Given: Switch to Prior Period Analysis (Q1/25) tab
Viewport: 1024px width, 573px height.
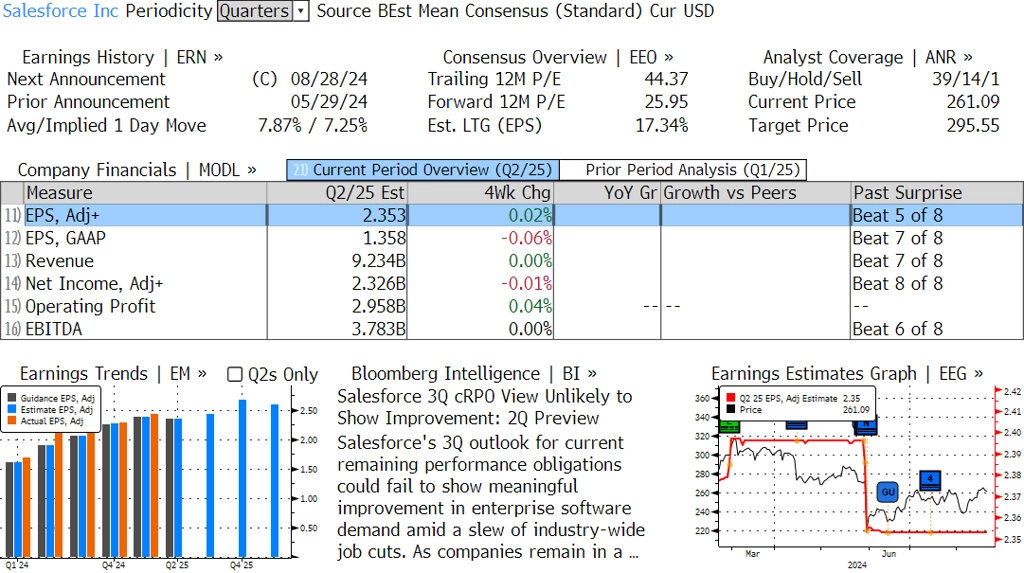Looking at the screenshot, I should (x=684, y=170).
